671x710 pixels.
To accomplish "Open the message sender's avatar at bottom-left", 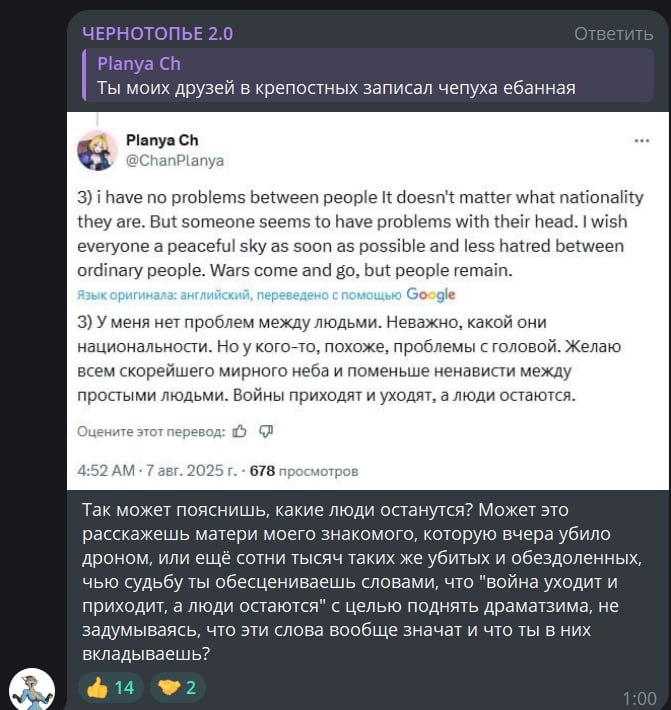I will point(31,689).
